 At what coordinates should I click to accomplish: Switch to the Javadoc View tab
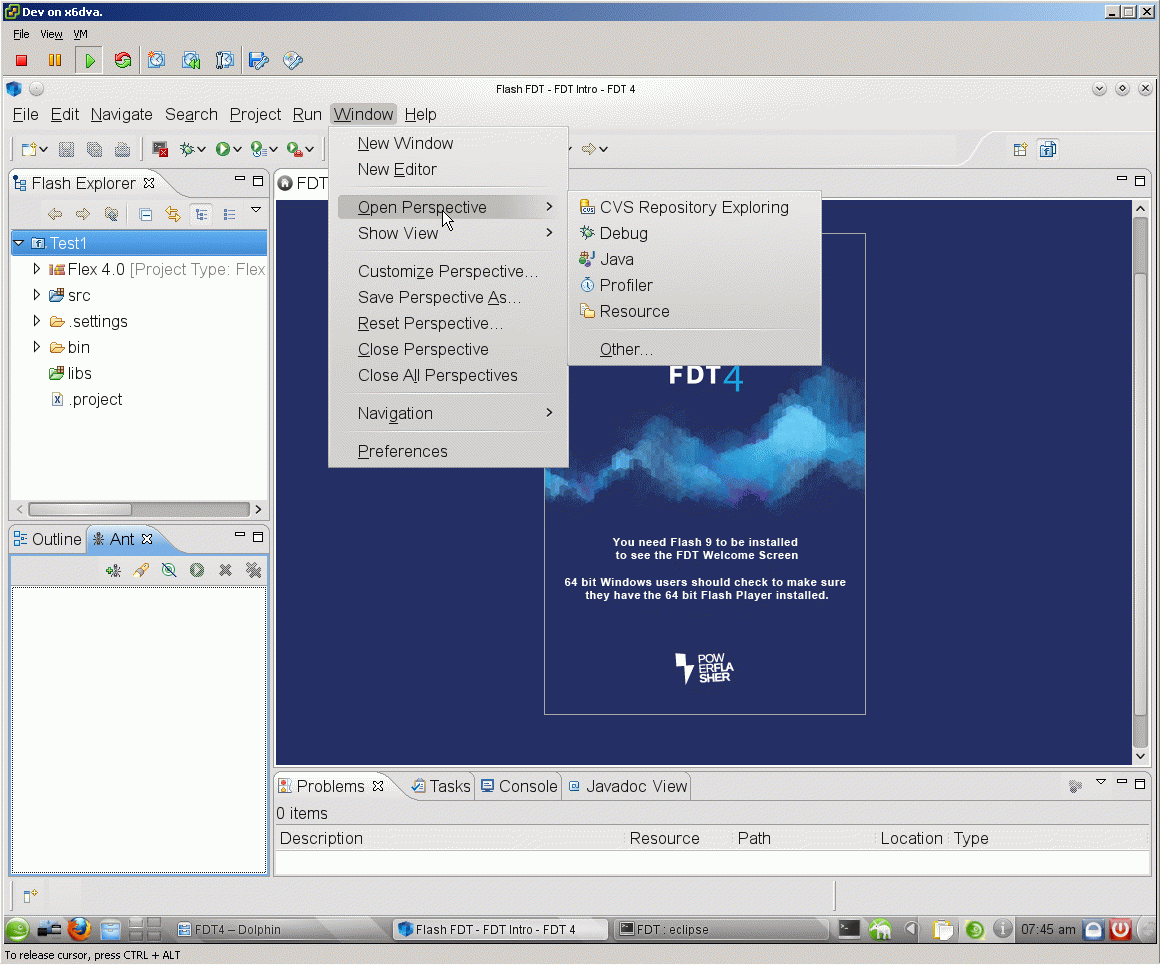628,787
